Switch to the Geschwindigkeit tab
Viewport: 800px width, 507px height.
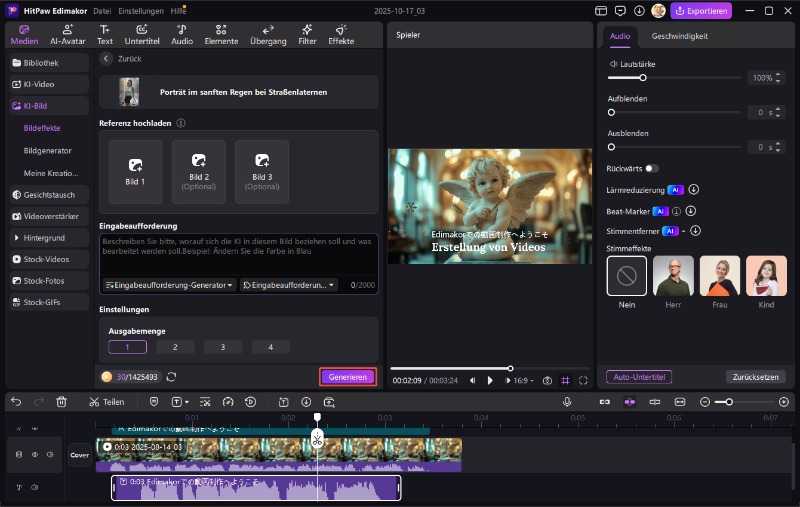tap(679, 35)
